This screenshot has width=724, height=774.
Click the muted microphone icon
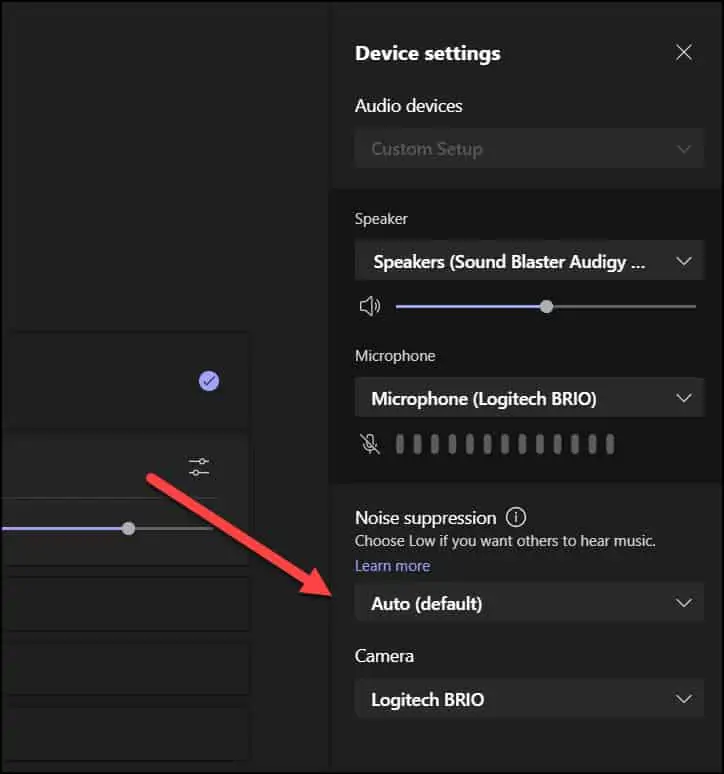coord(370,444)
